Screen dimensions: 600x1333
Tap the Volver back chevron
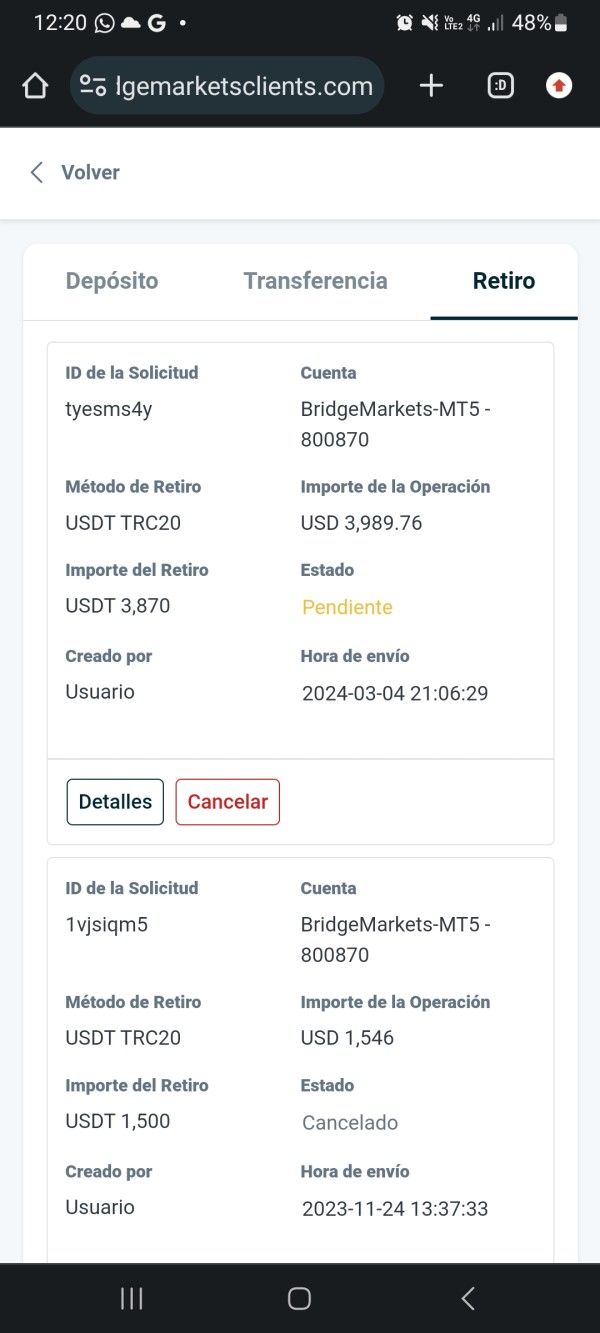tap(37, 172)
